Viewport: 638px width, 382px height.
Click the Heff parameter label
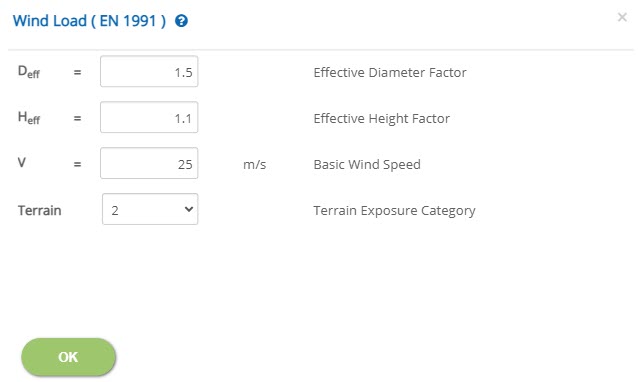point(28,118)
